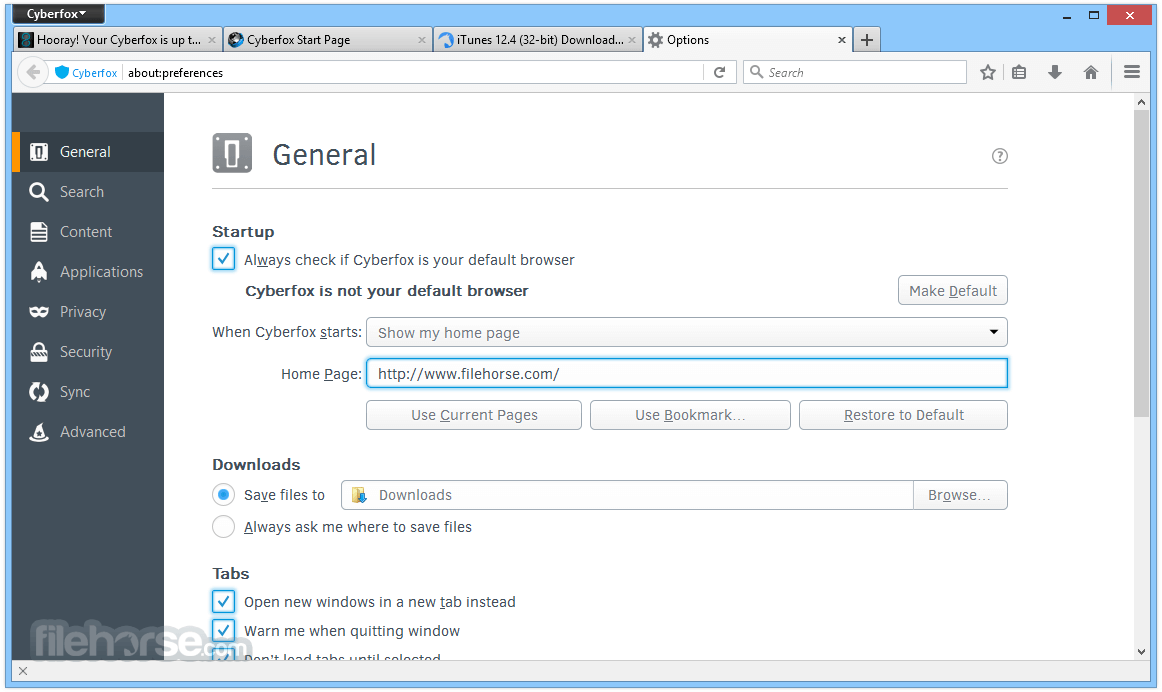Click Use Current Pages button
Viewport: 1162px width, 692px height.
(474, 415)
